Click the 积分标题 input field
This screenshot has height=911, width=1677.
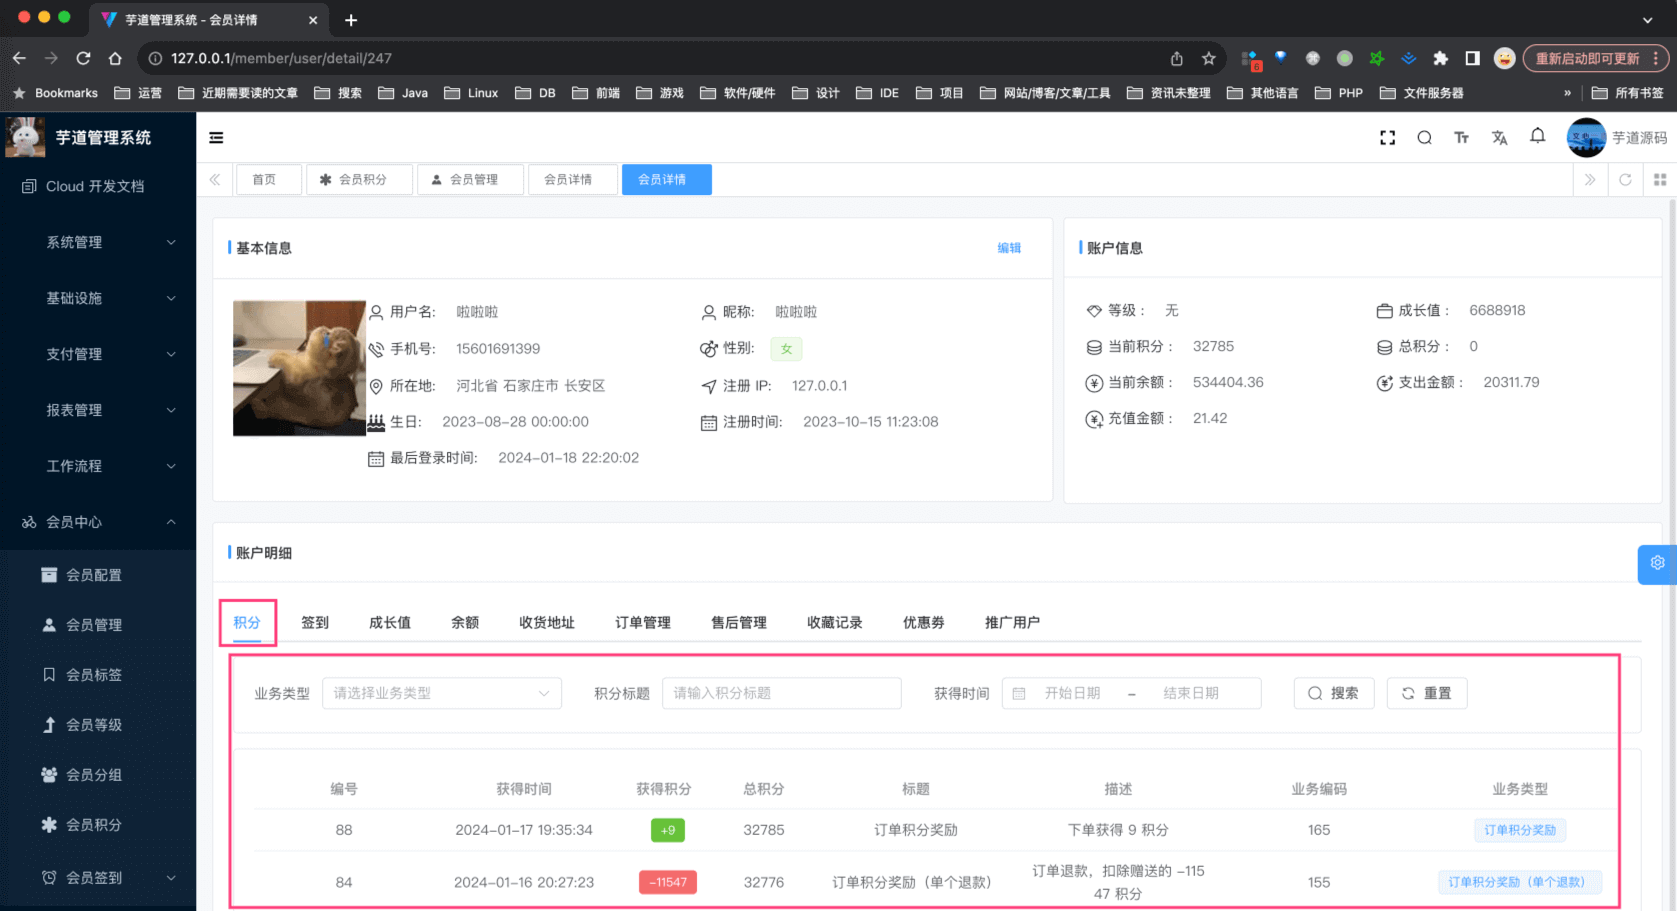click(781, 693)
